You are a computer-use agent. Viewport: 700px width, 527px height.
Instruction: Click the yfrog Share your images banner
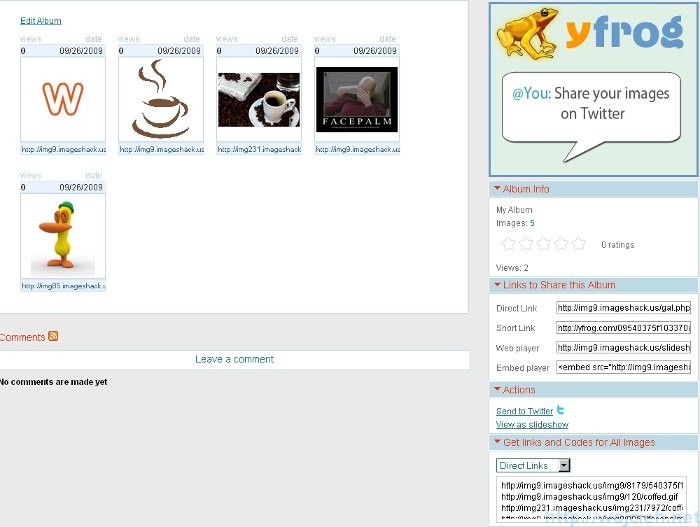click(593, 89)
